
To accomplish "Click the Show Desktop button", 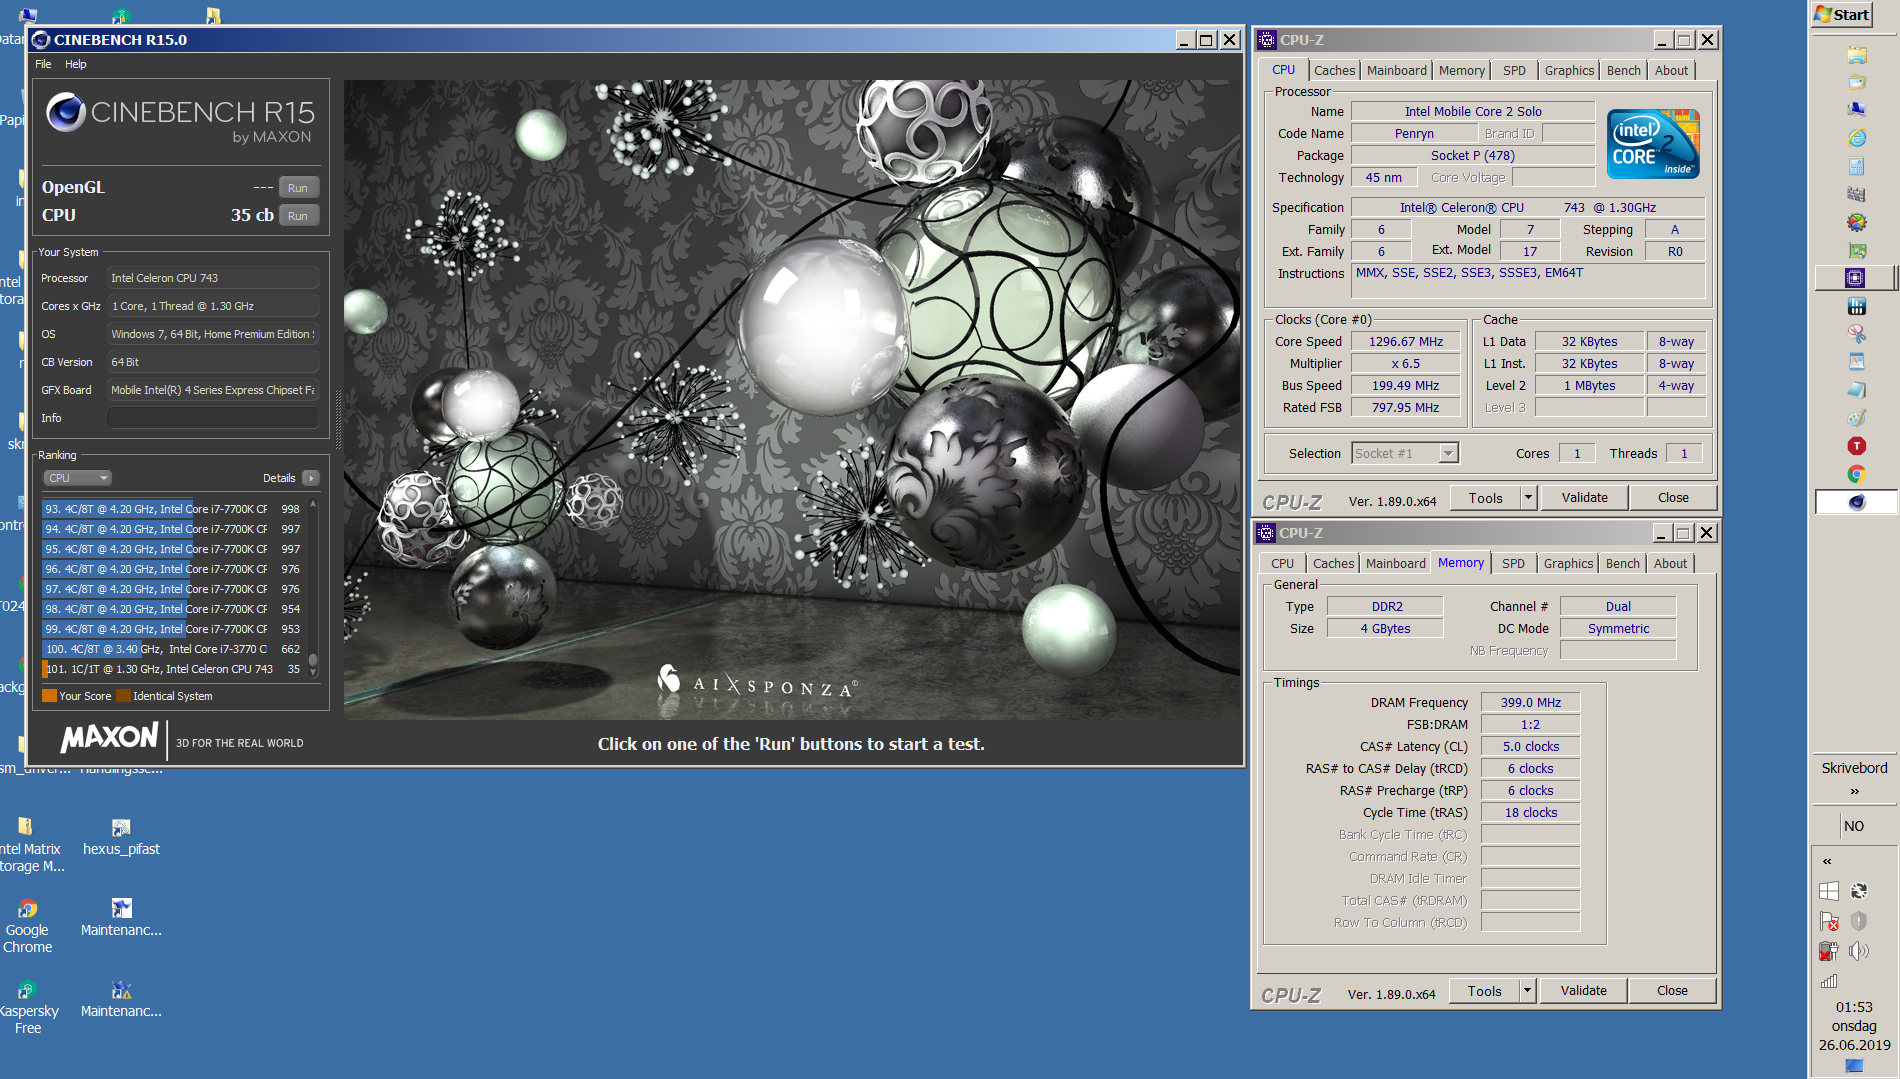I will (1855, 1067).
